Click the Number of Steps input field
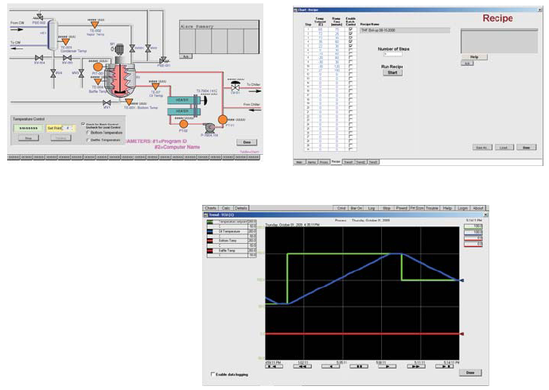The height and width of the screenshot is (390, 549). tap(392, 55)
